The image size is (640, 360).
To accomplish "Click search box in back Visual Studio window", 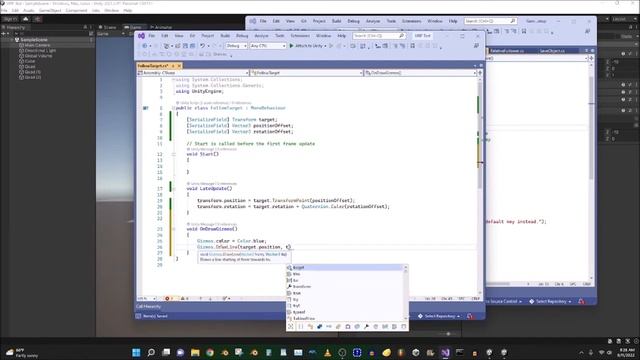I will coord(490,21).
